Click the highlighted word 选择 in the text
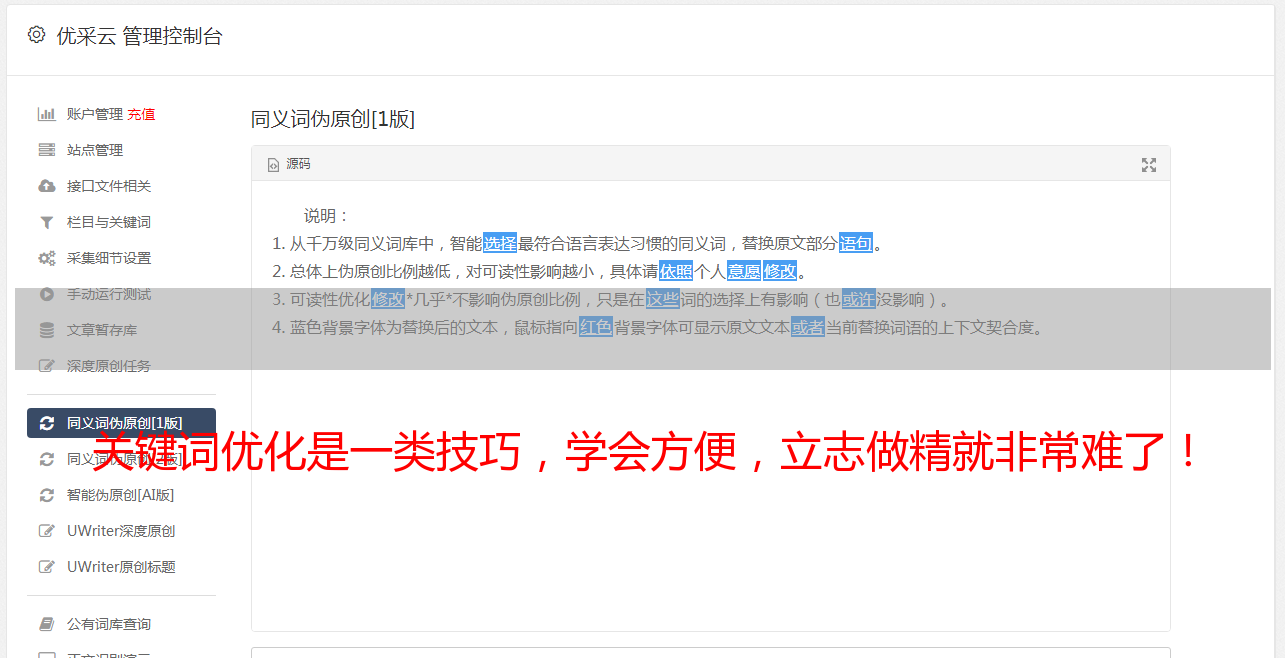The image size is (1285, 658). (x=500, y=243)
